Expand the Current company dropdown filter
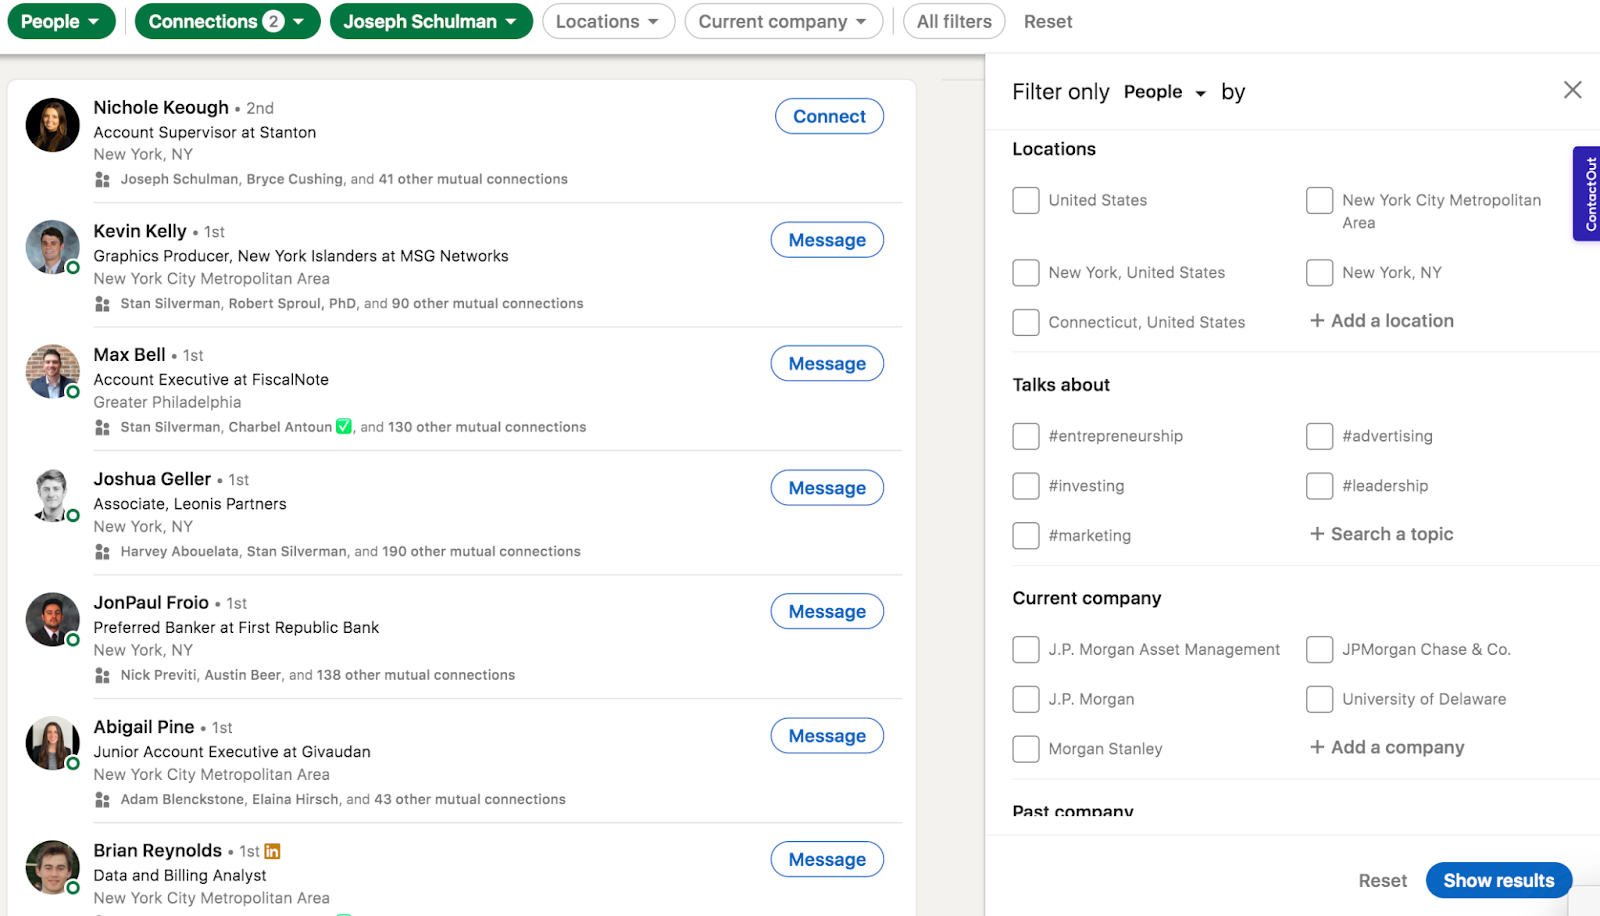The height and width of the screenshot is (916, 1600). (x=783, y=21)
